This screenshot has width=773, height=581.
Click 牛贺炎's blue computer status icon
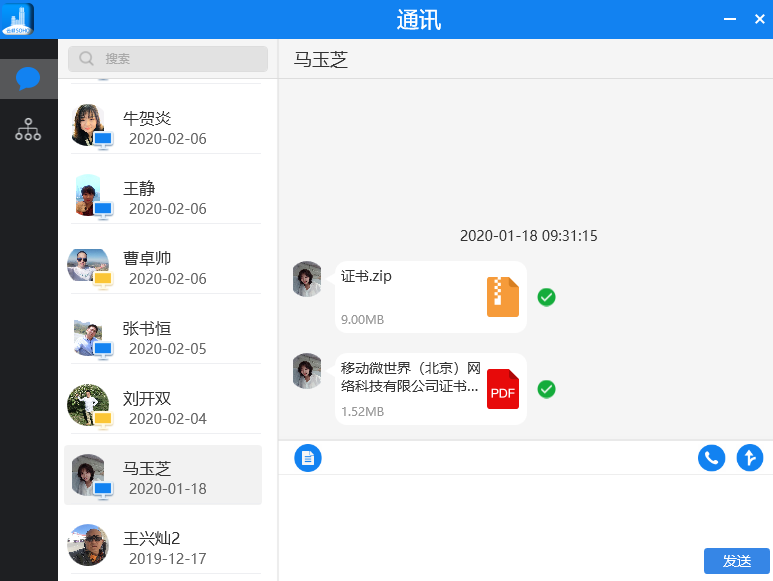tap(103, 140)
